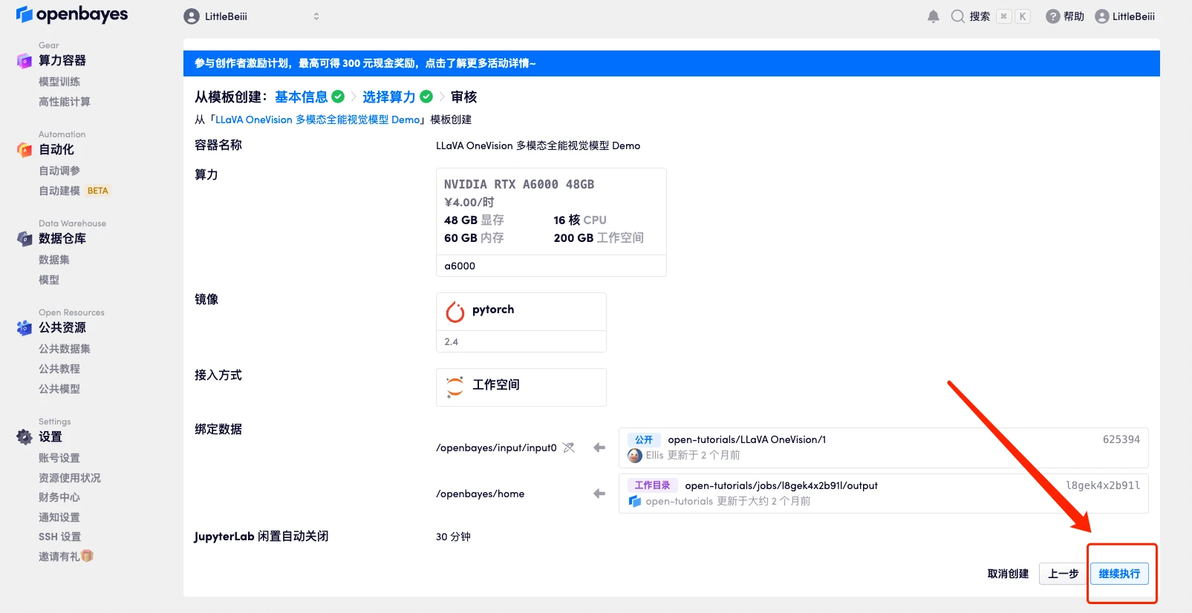
Task: Click the 算力容器 purple cube icon
Action: point(24,61)
